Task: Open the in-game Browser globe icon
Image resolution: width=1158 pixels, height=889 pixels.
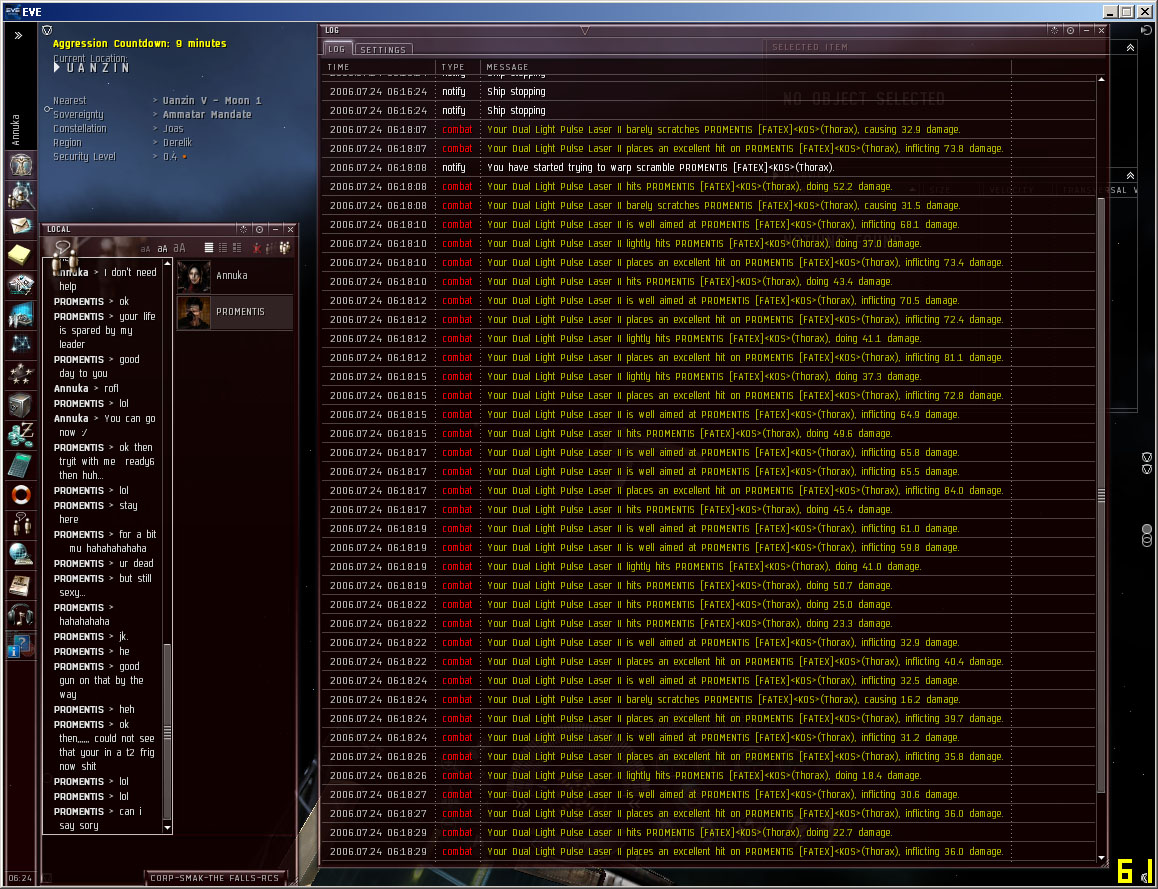Action: click(21, 554)
